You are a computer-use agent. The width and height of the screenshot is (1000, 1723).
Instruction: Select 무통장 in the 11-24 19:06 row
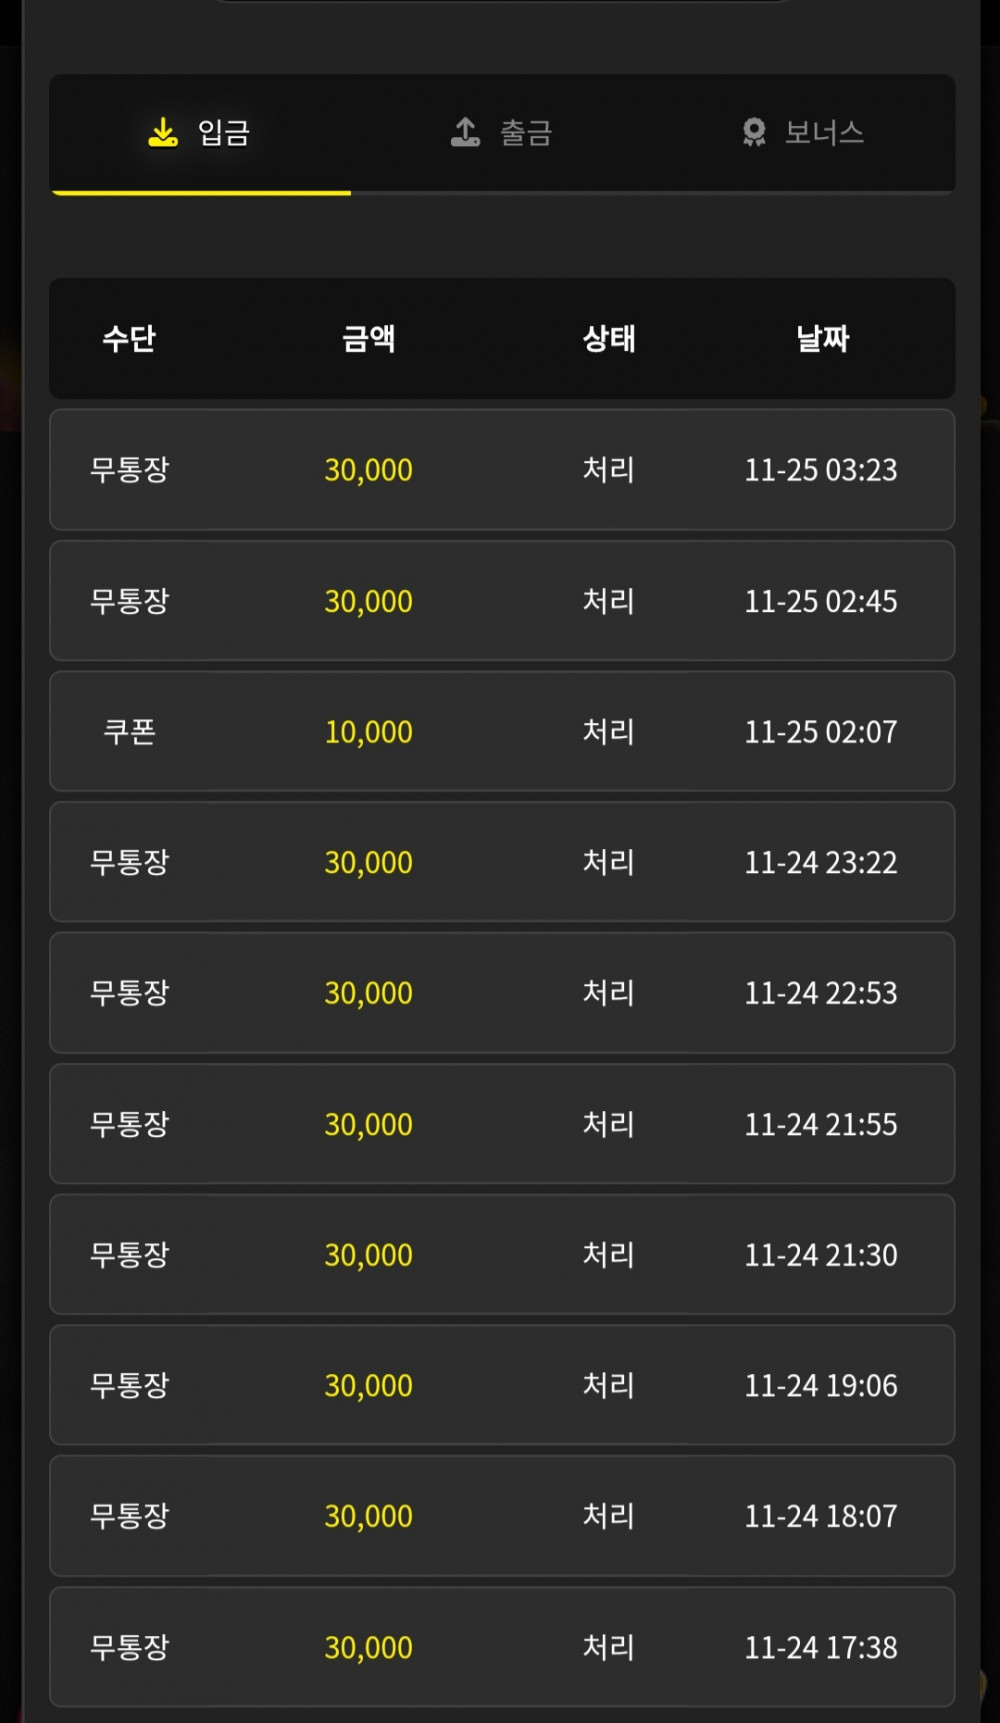click(130, 1385)
